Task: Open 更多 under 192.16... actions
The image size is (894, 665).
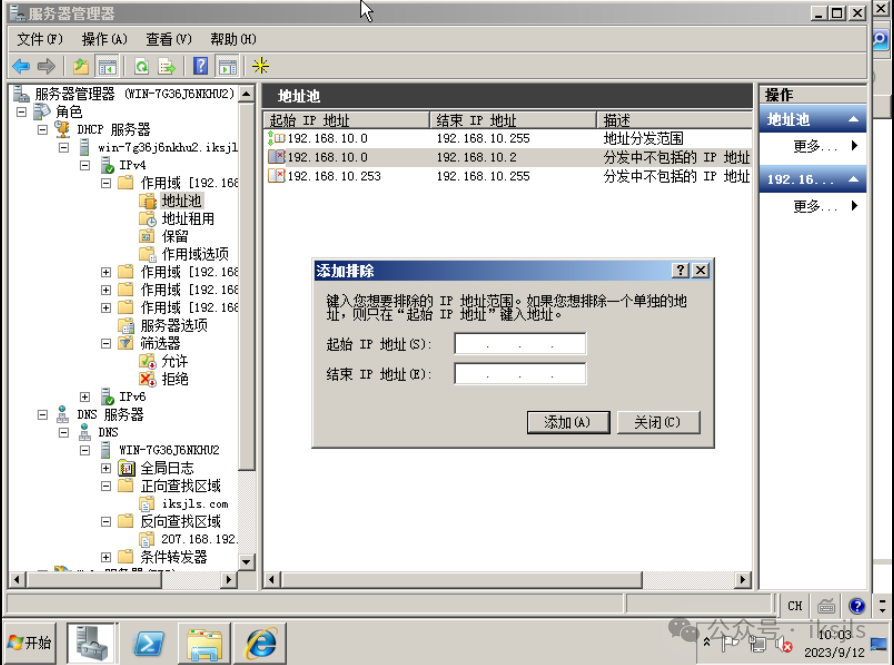Action: (x=815, y=206)
